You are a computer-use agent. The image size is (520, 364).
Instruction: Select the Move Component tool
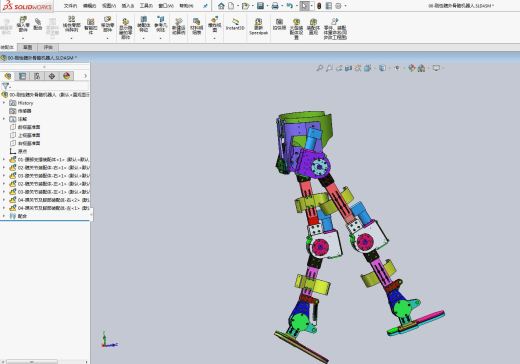click(107, 24)
